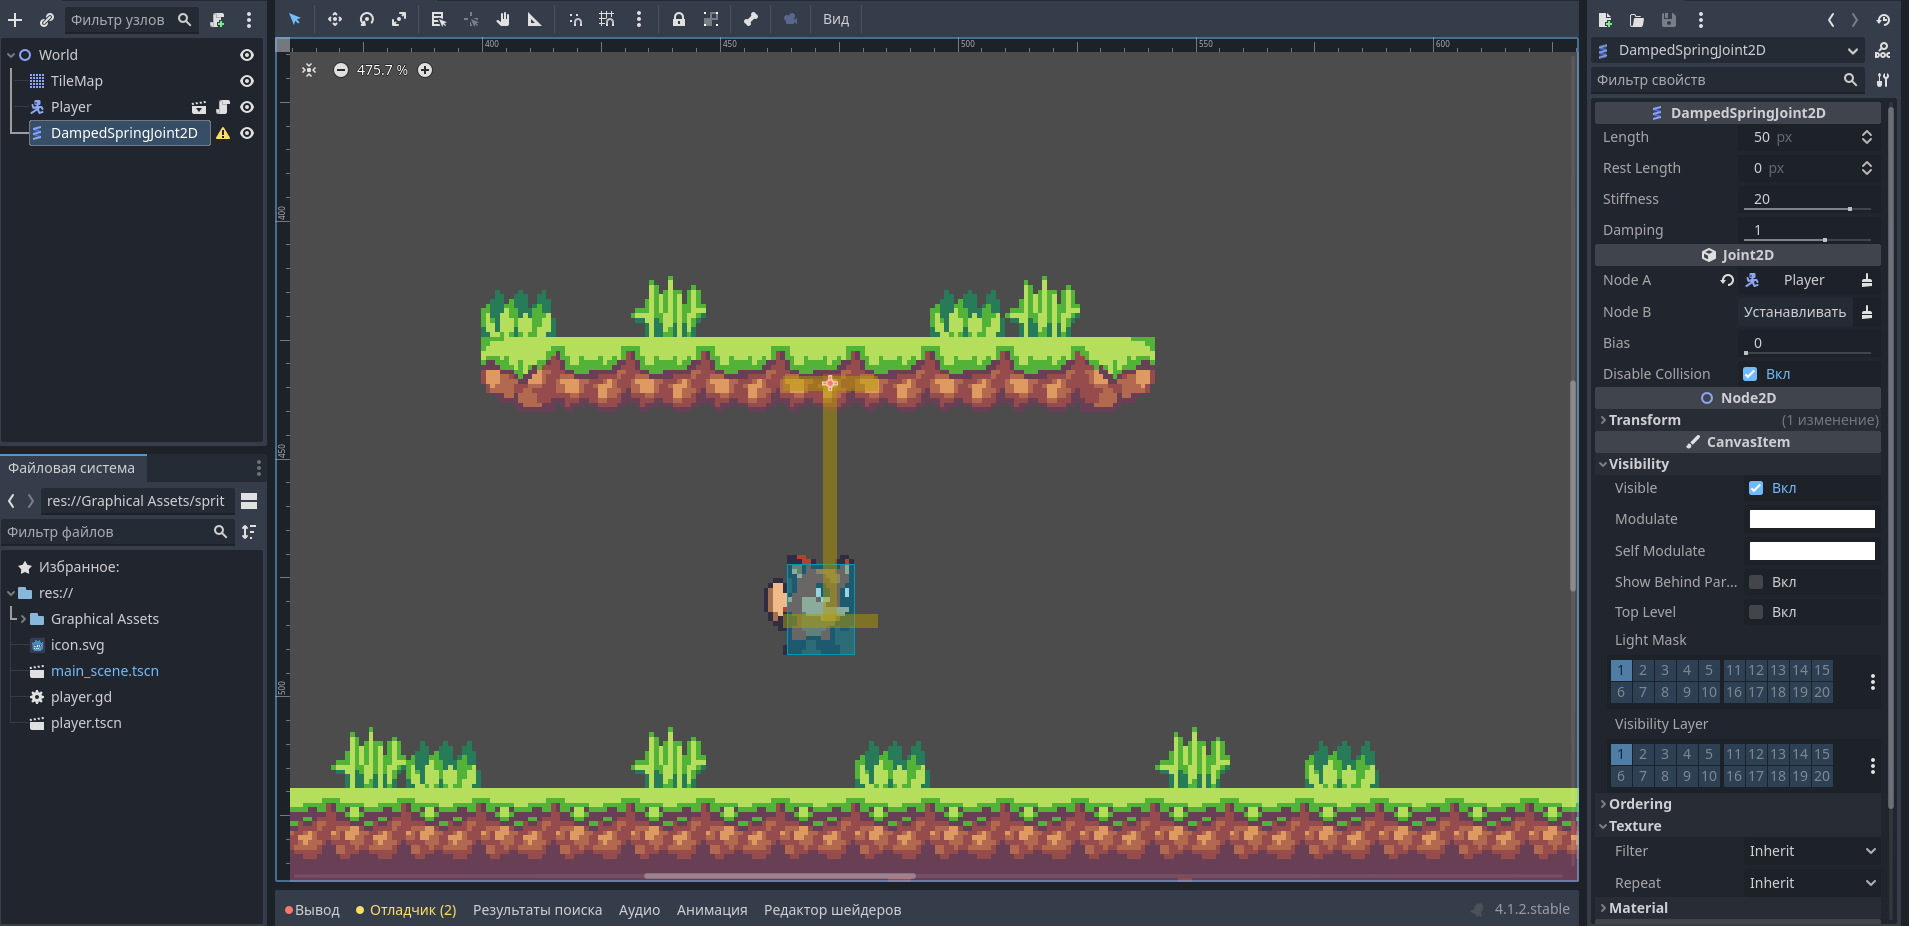Open the Texture Filter dropdown
The height and width of the screenshot is (926, 1909).
(1811, 851)
